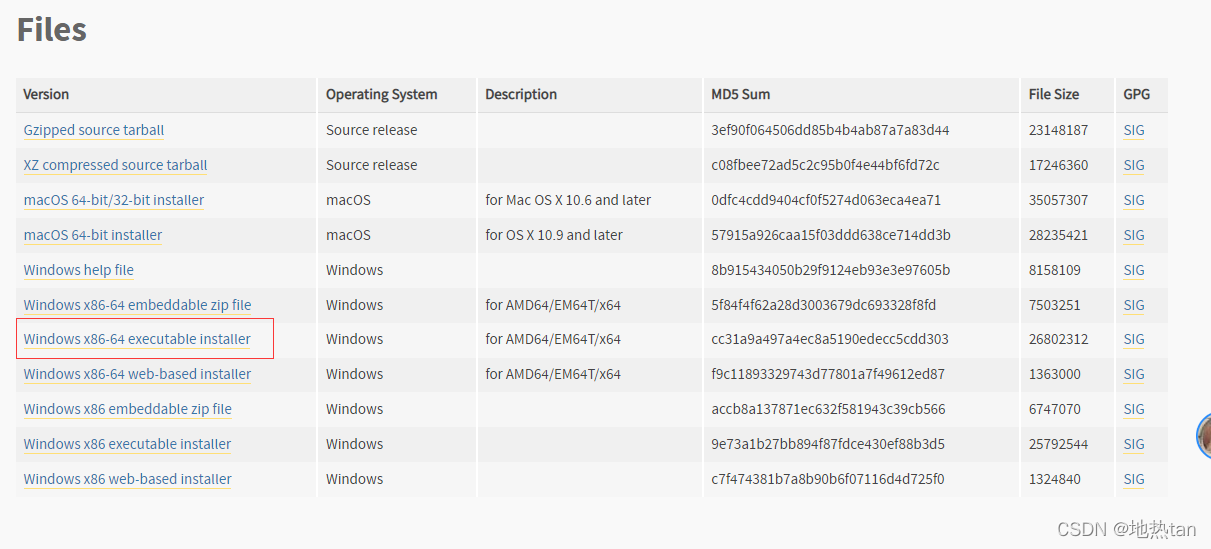Open Windows x86-64 embeddable zip file link

[x=138, y=305]
